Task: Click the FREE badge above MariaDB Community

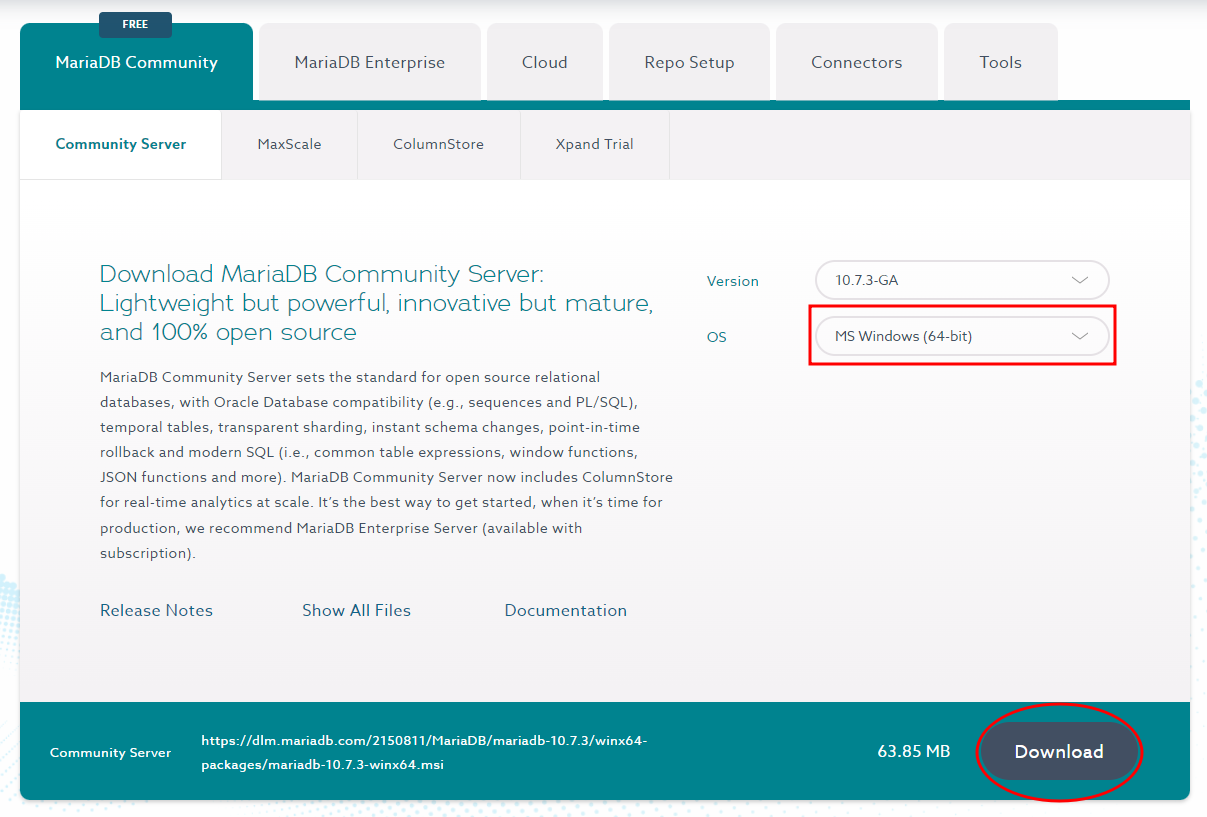Action: (x=135, y=25)
